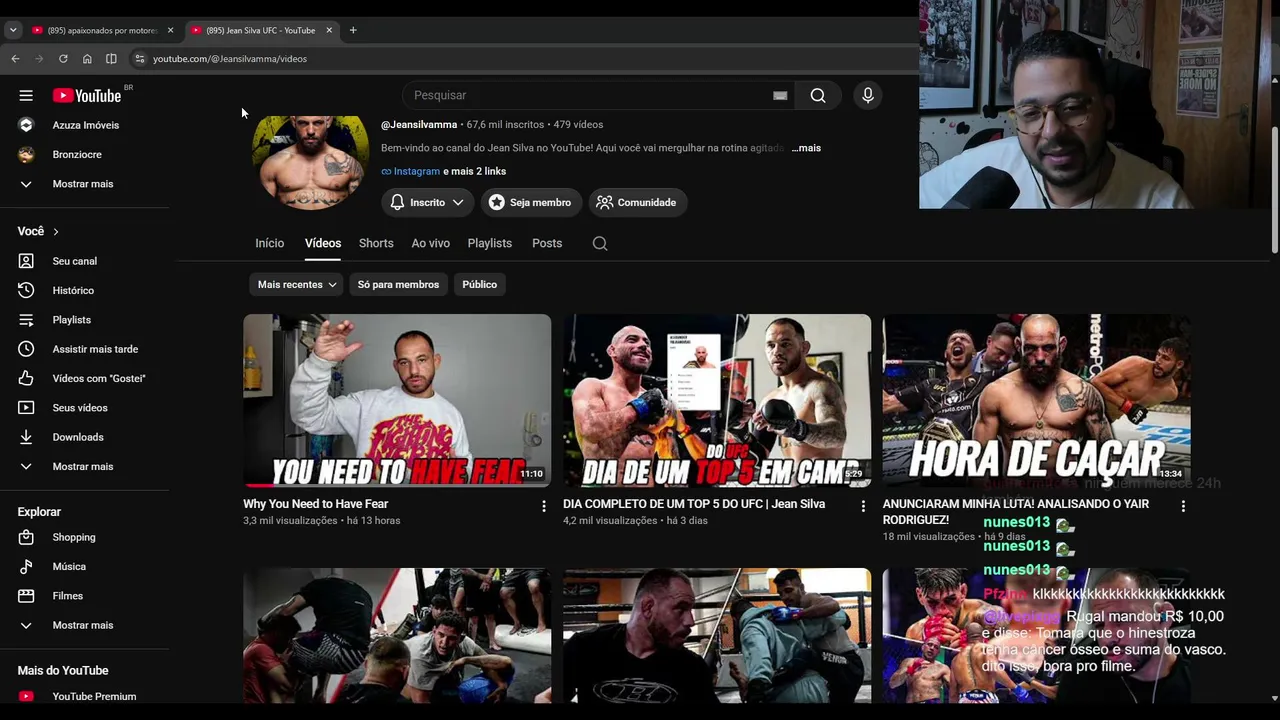Viewport: 1280px width, 720px height.
Task: Open the on-screen keyboard in search box
Action: (x=780, y=95)
